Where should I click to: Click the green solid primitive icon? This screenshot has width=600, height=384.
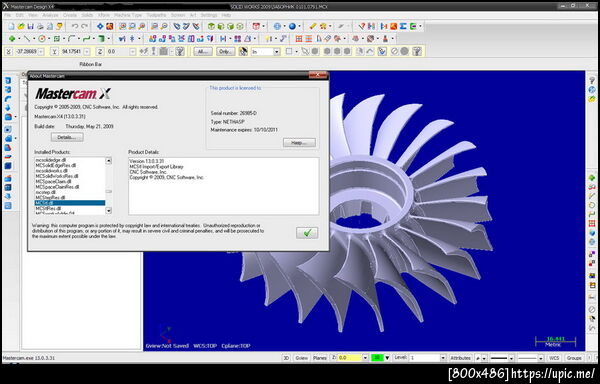point(101,39)
